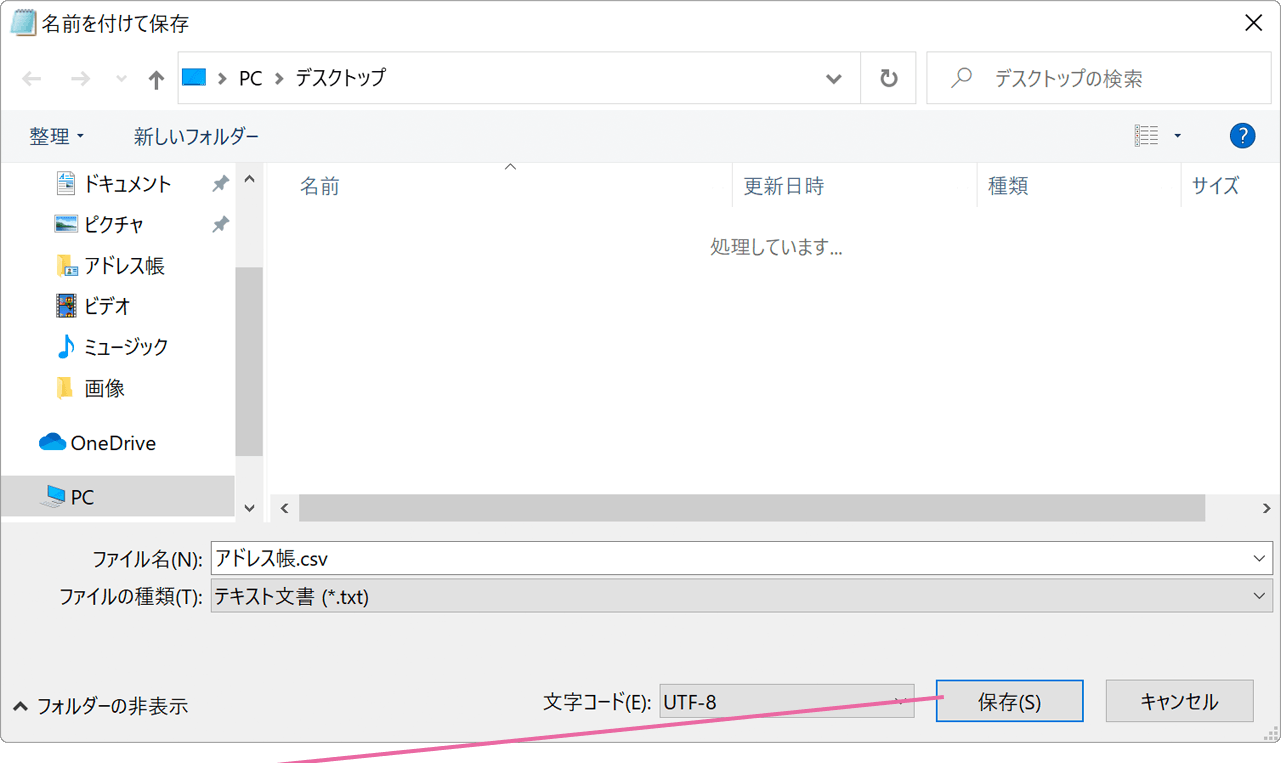
Task: Sort by the 名前 column header
Action: pyautogui.click(x=320, y=186)
